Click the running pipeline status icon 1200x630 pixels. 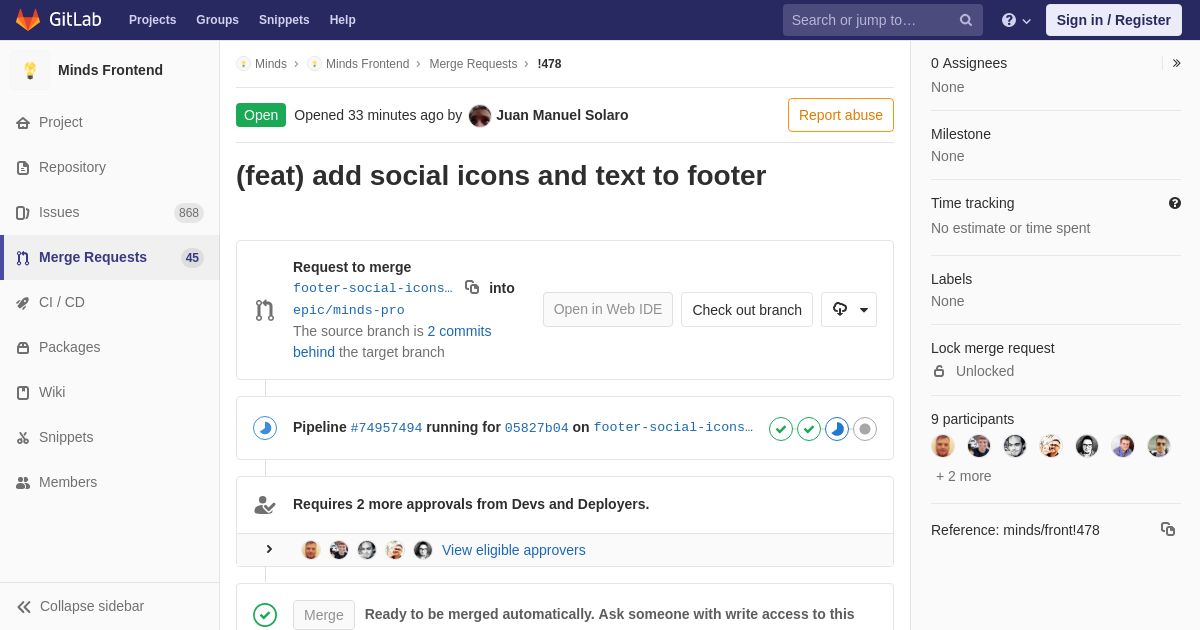pyautogui.click(x=265, y=428)
